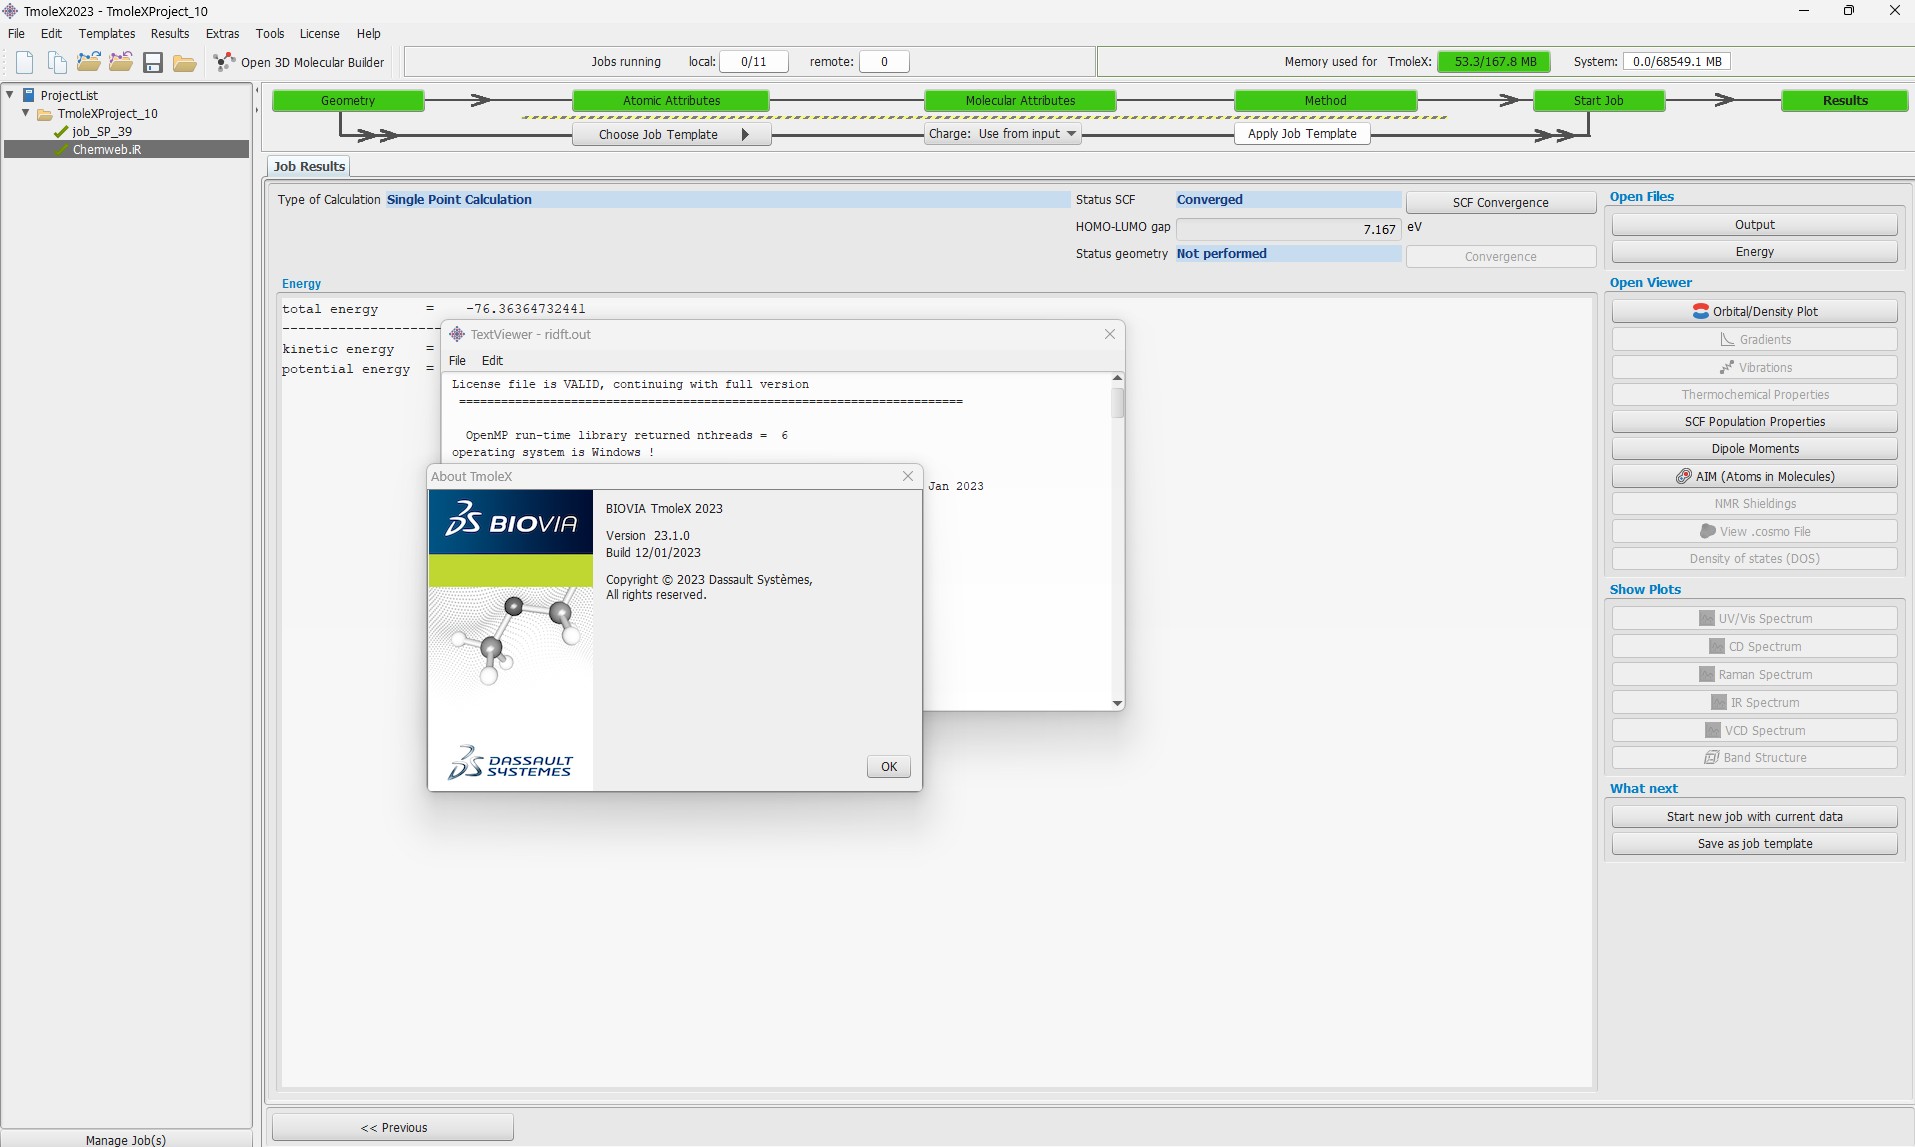Open AIM (Atoms in Molecules) viewer
Image resolution: width=1915 pixels, height=1147 pixels.
(x=1754, y=476)
